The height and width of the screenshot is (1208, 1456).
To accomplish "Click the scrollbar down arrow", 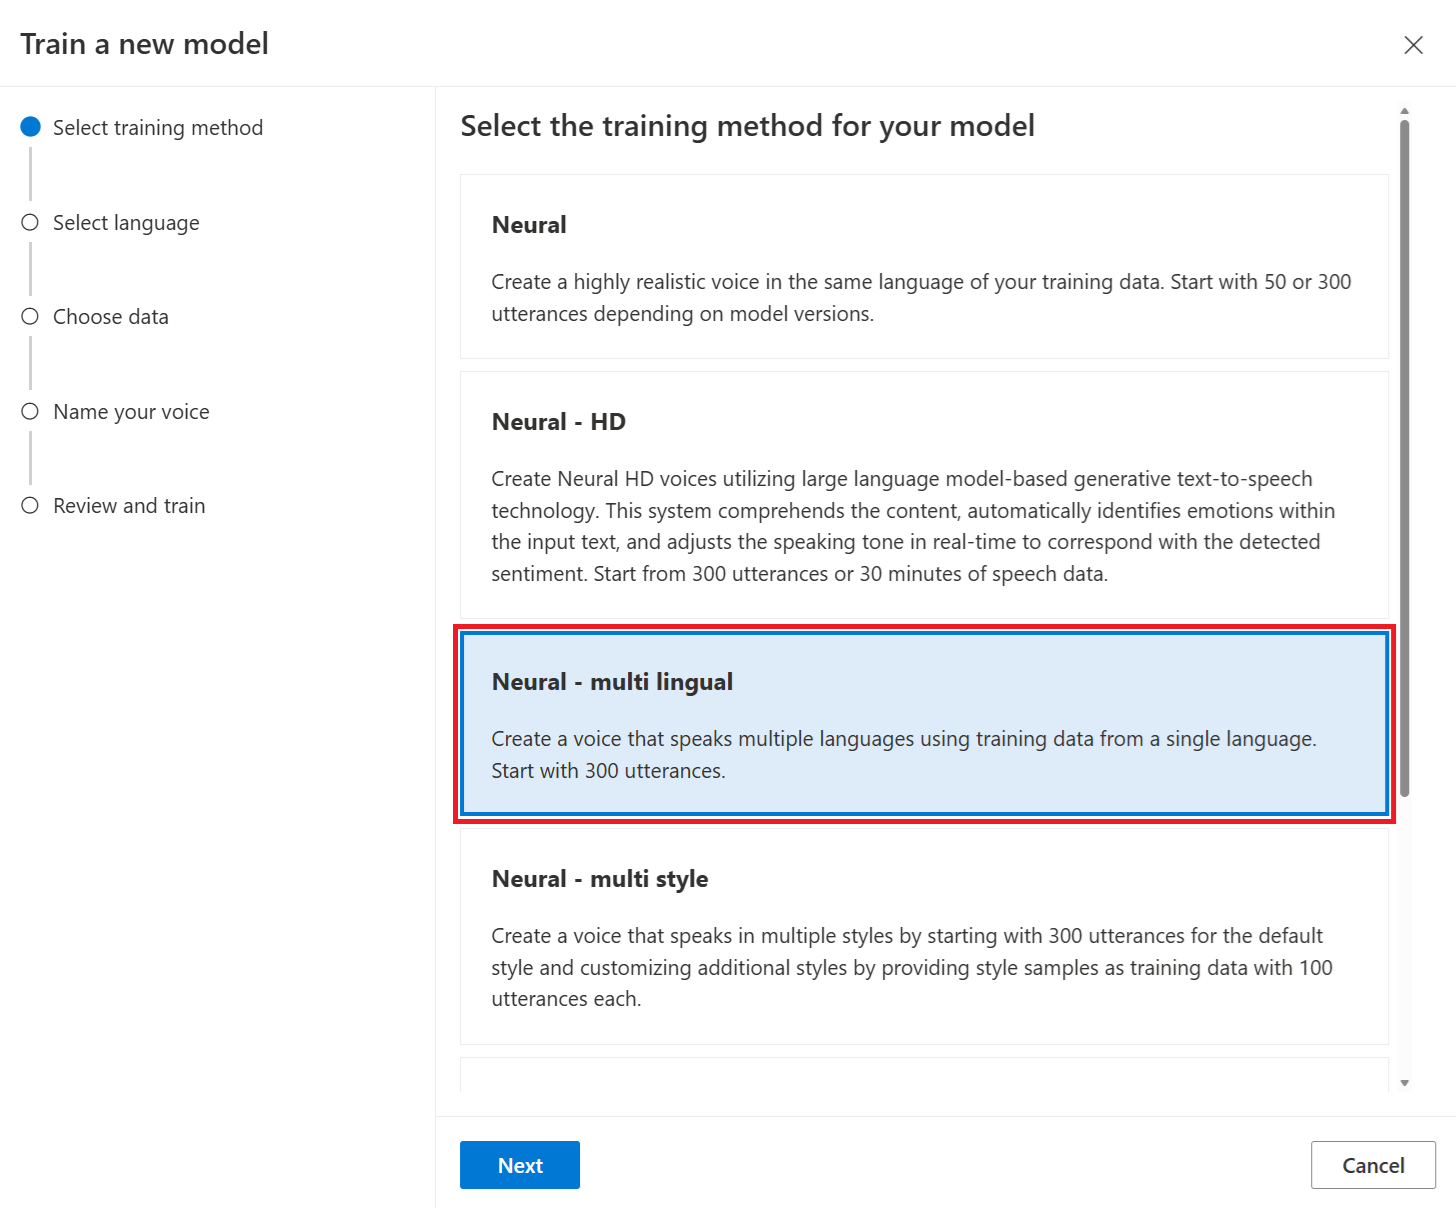I will click(1405, 1083).
